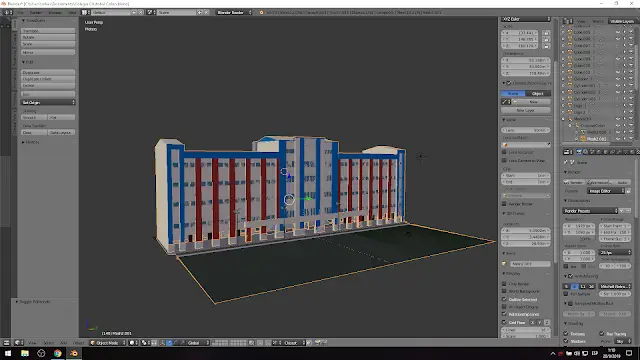Open the Render menu in top bar

point(36,13)
